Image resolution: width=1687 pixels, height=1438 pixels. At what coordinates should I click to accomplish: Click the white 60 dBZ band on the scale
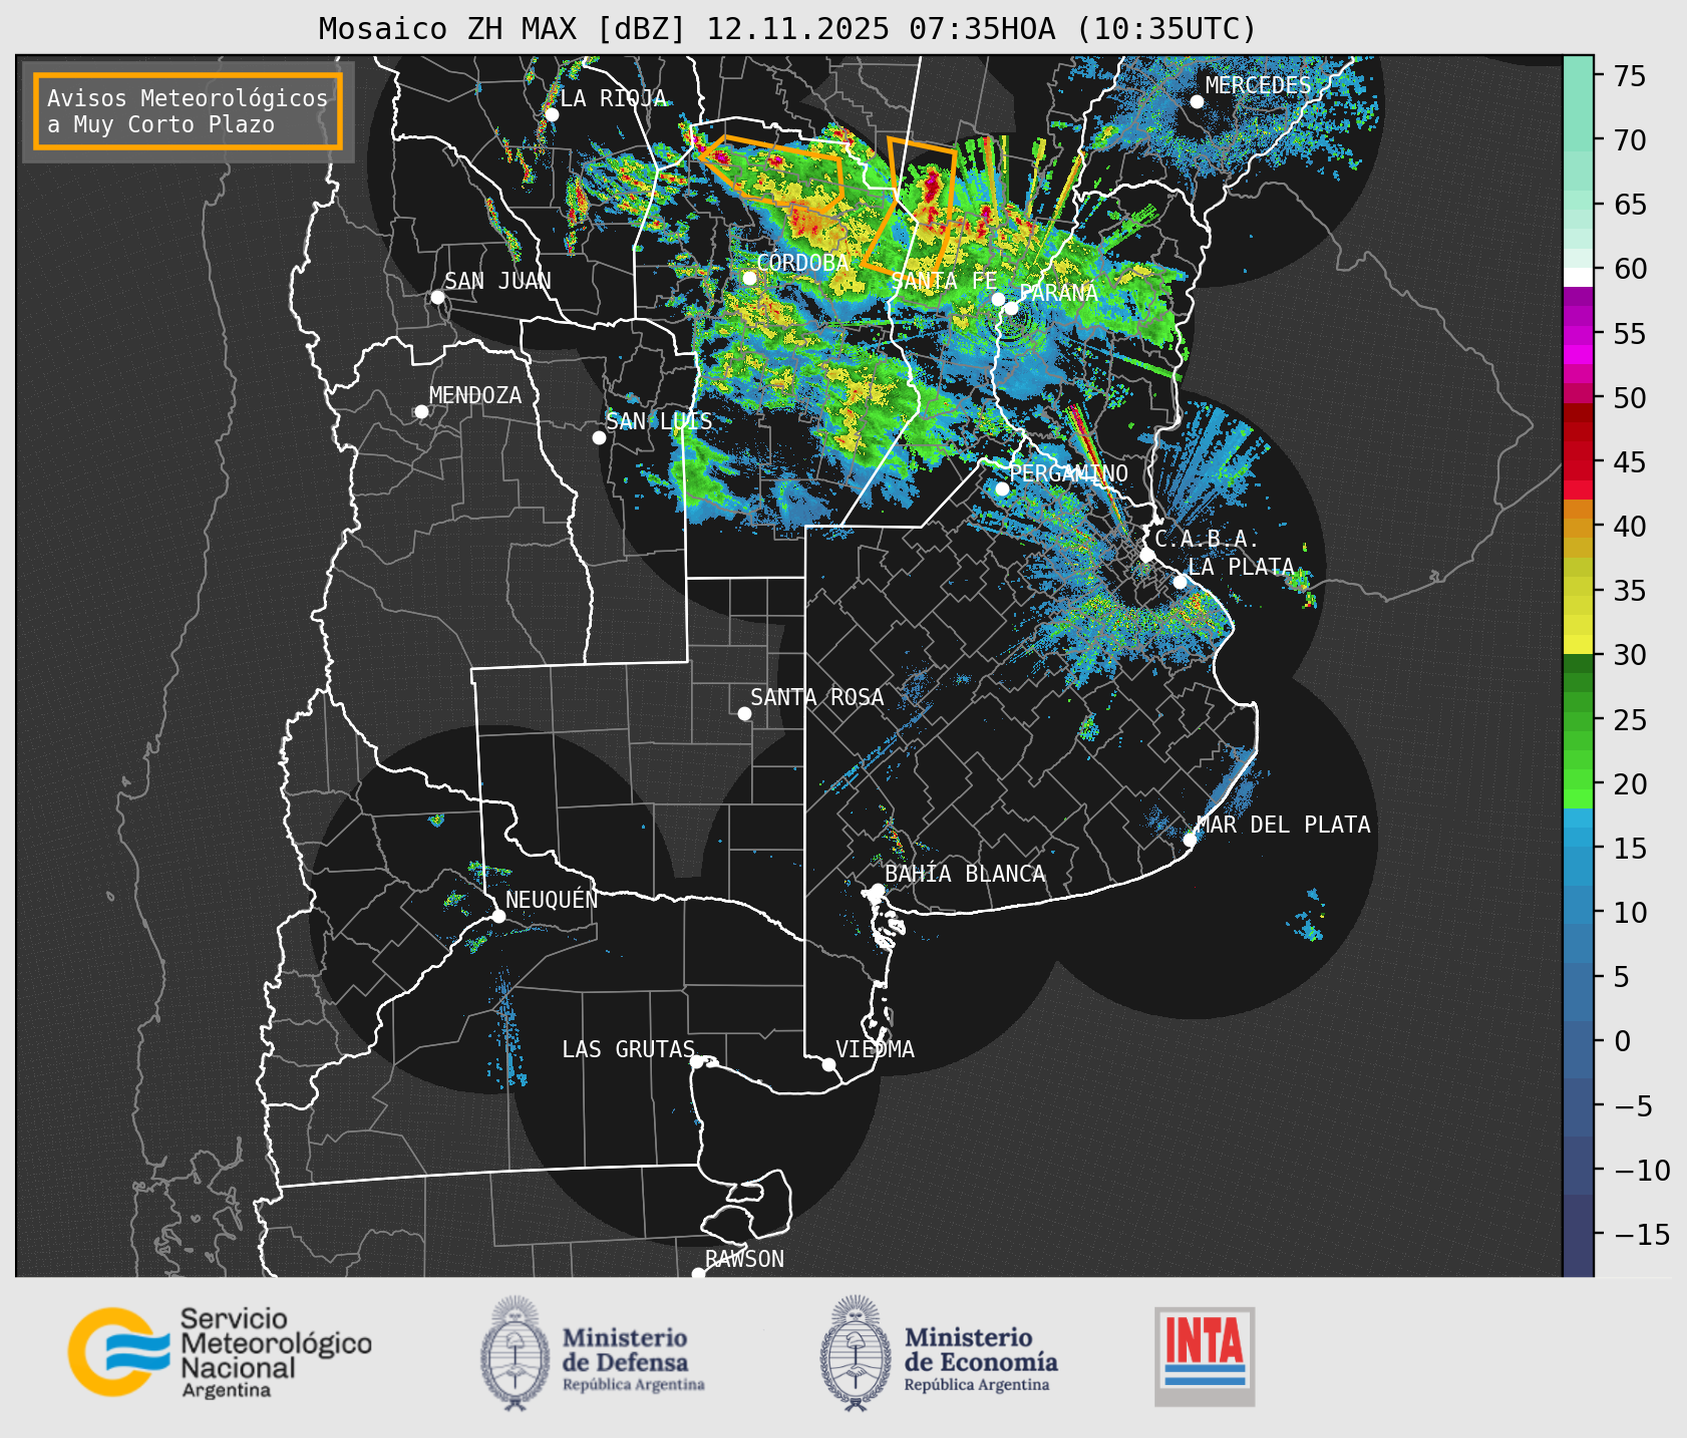(1578, 277)
